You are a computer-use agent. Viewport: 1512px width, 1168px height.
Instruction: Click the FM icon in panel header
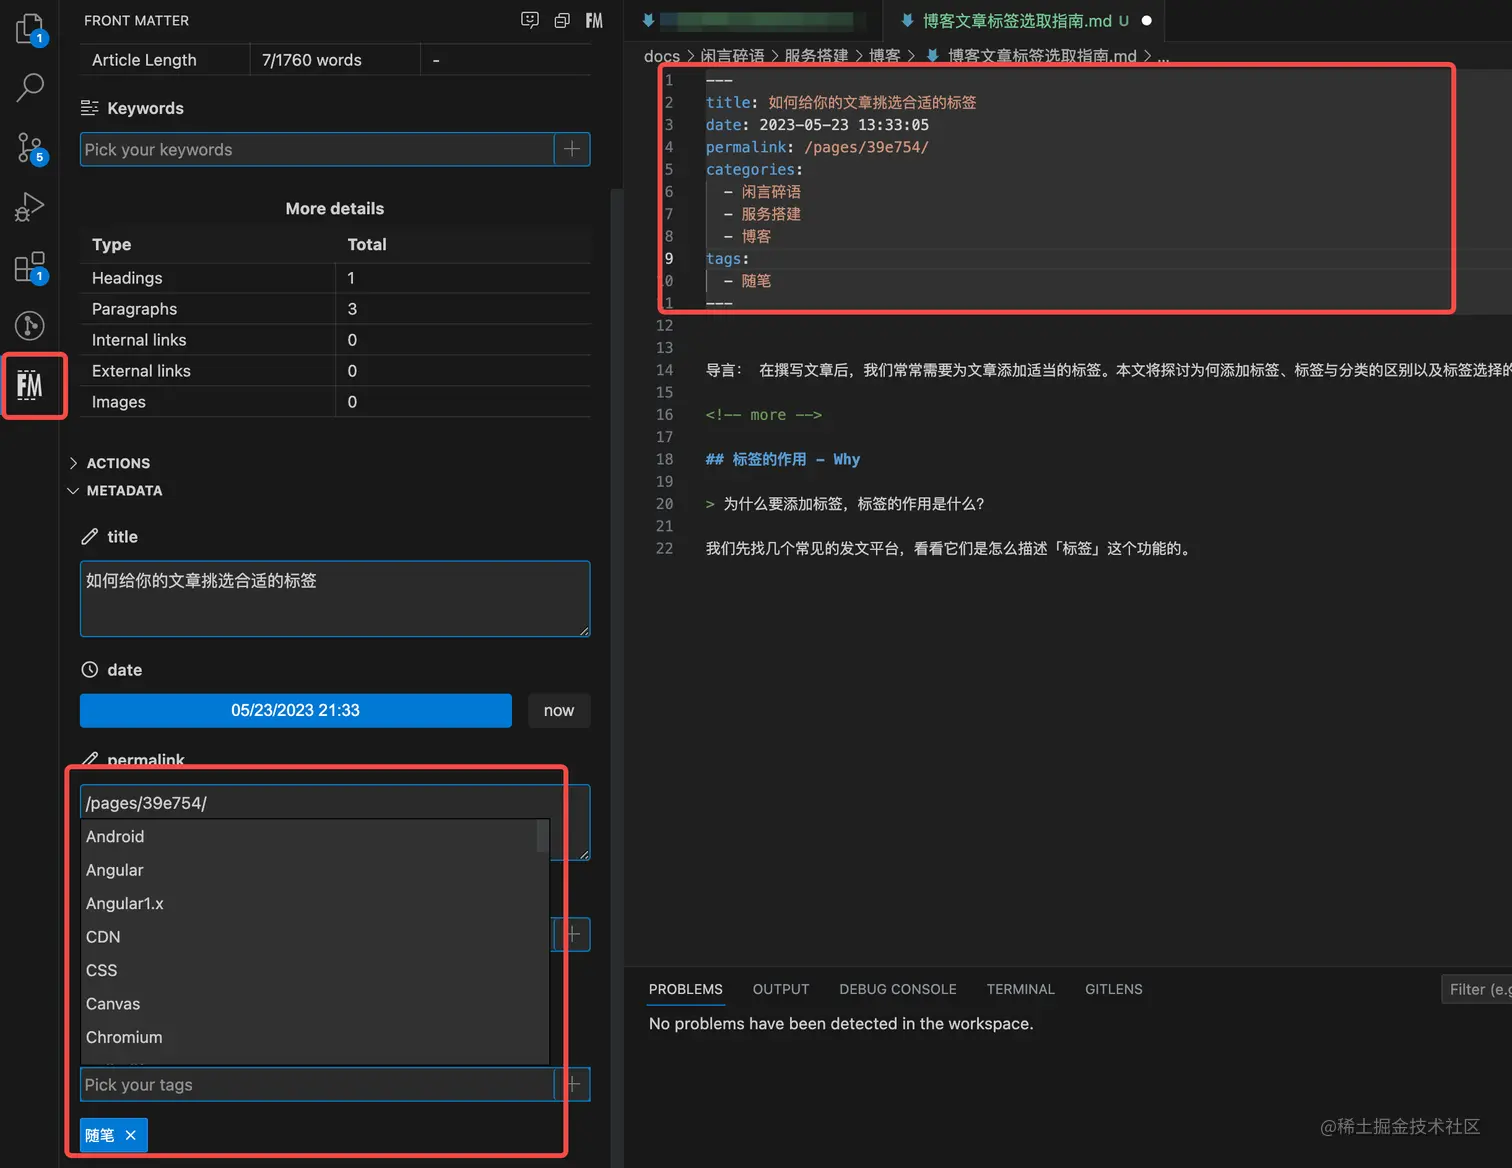(x=594, y=20)
